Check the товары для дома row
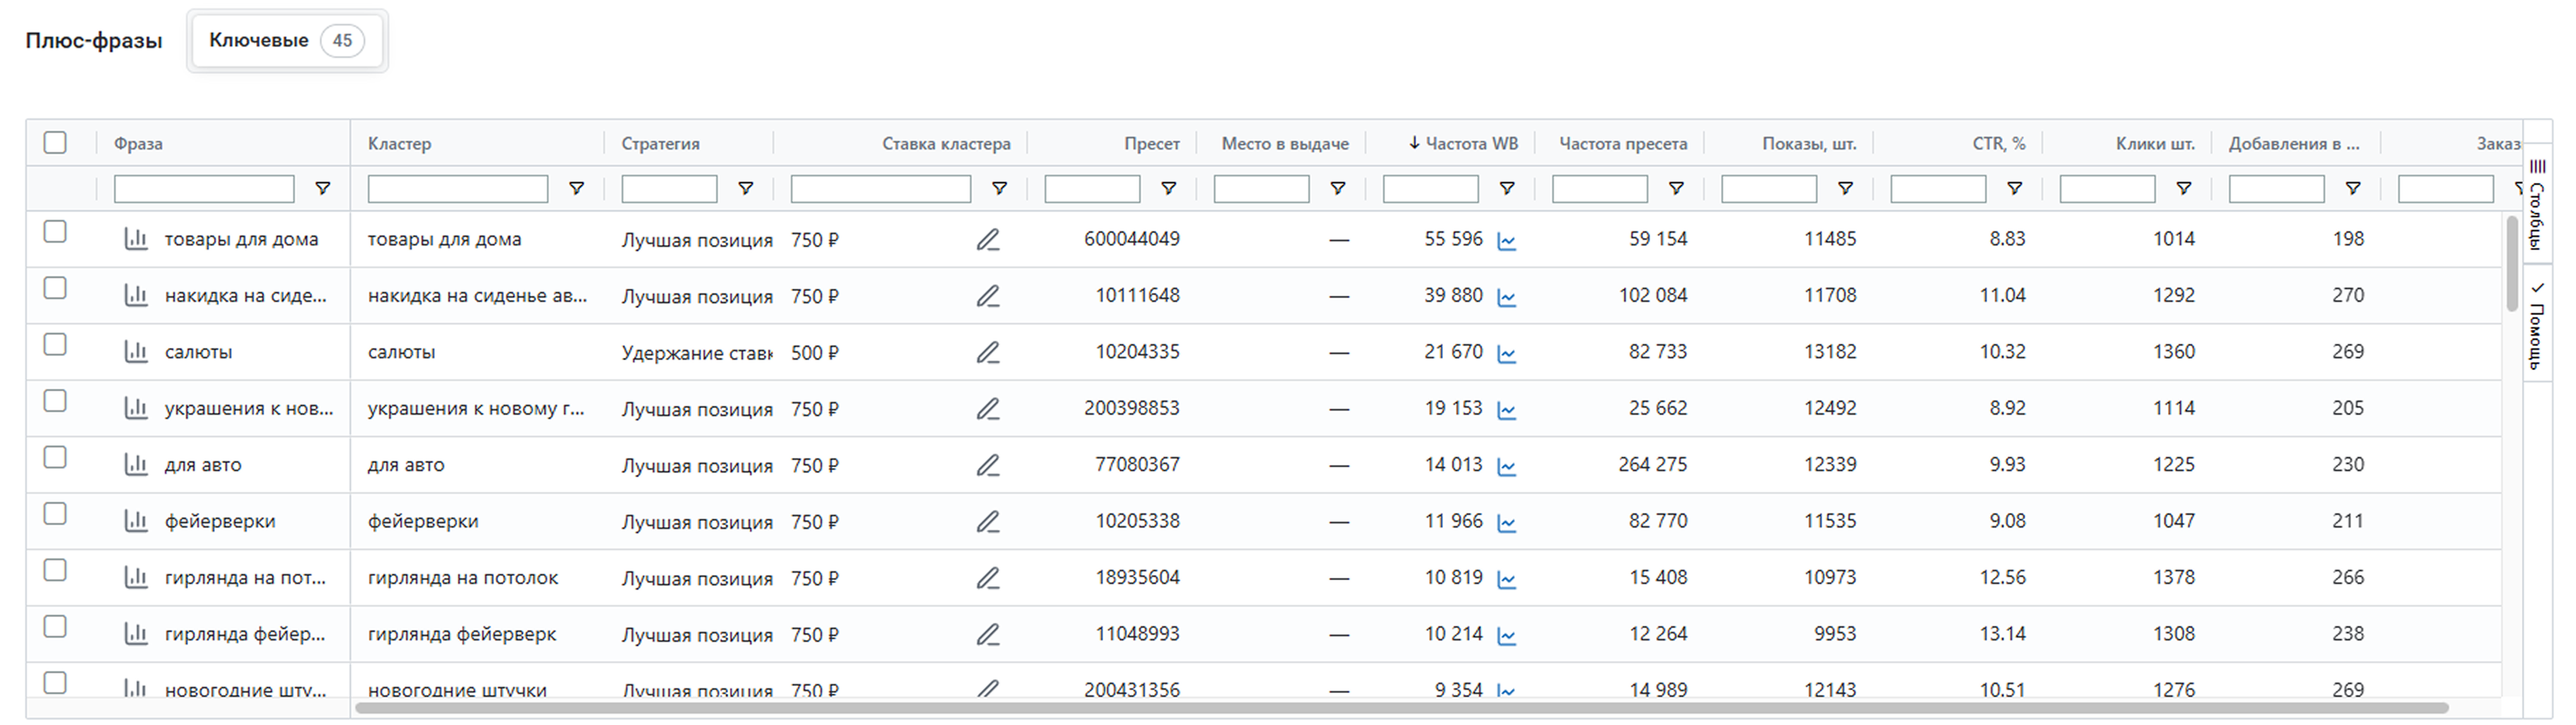This screenshot has width=2576, height=725. (x=55, y=232)
